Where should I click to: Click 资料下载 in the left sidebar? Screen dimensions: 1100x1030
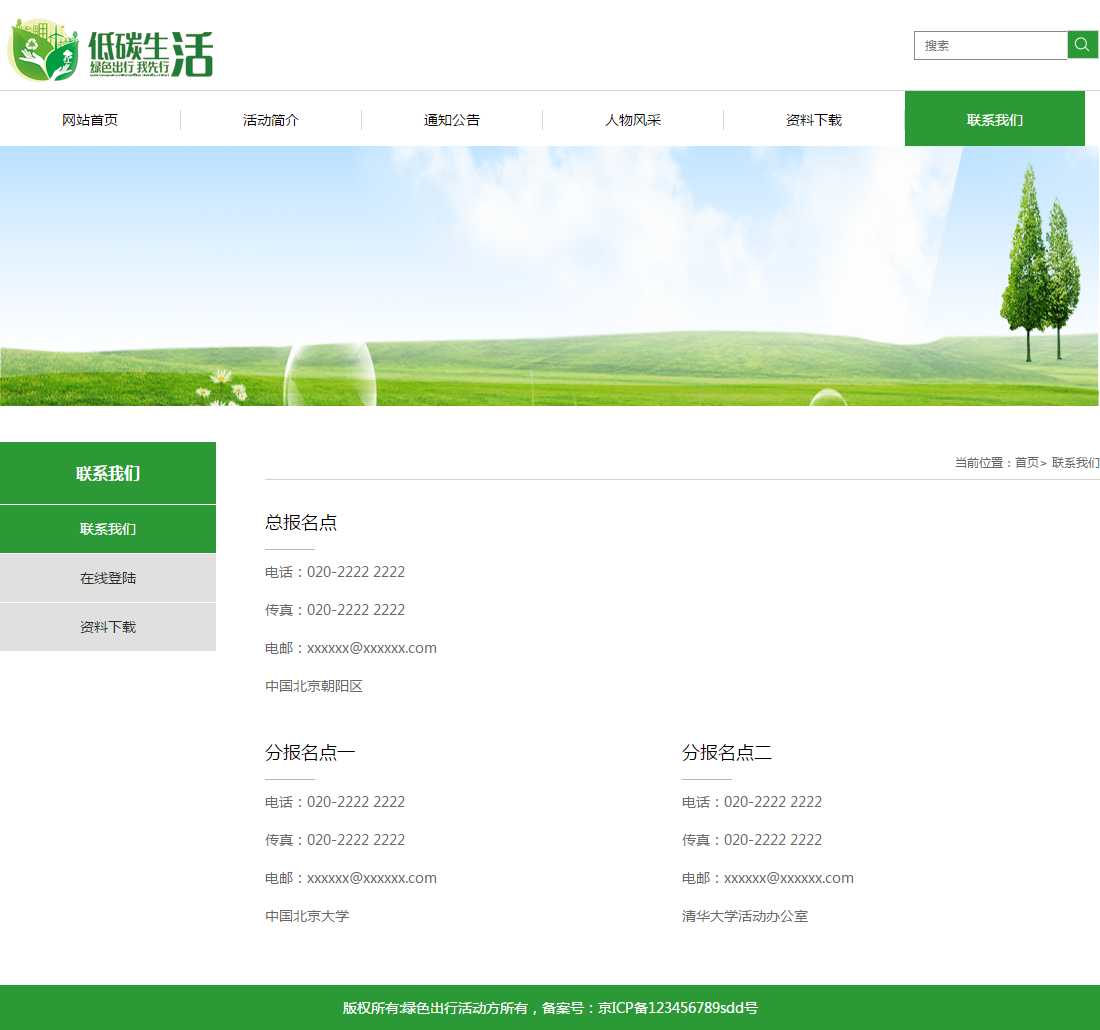108,627
